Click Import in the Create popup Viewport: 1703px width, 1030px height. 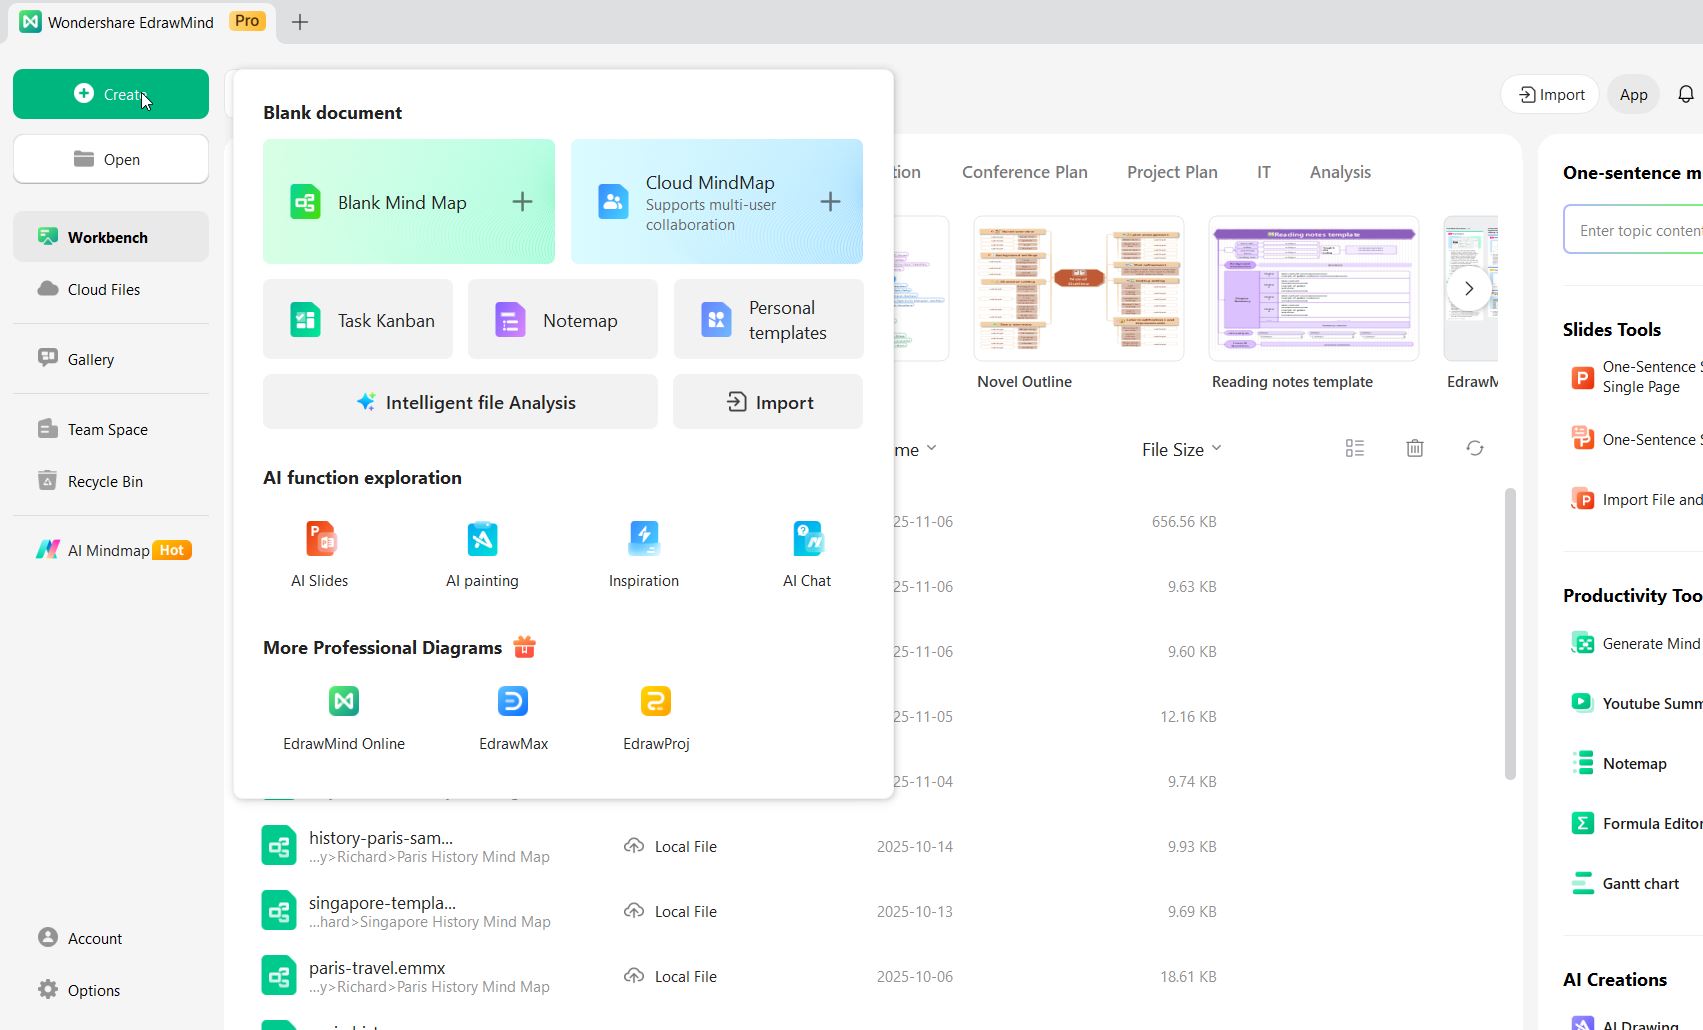click(x=768, y=402)
